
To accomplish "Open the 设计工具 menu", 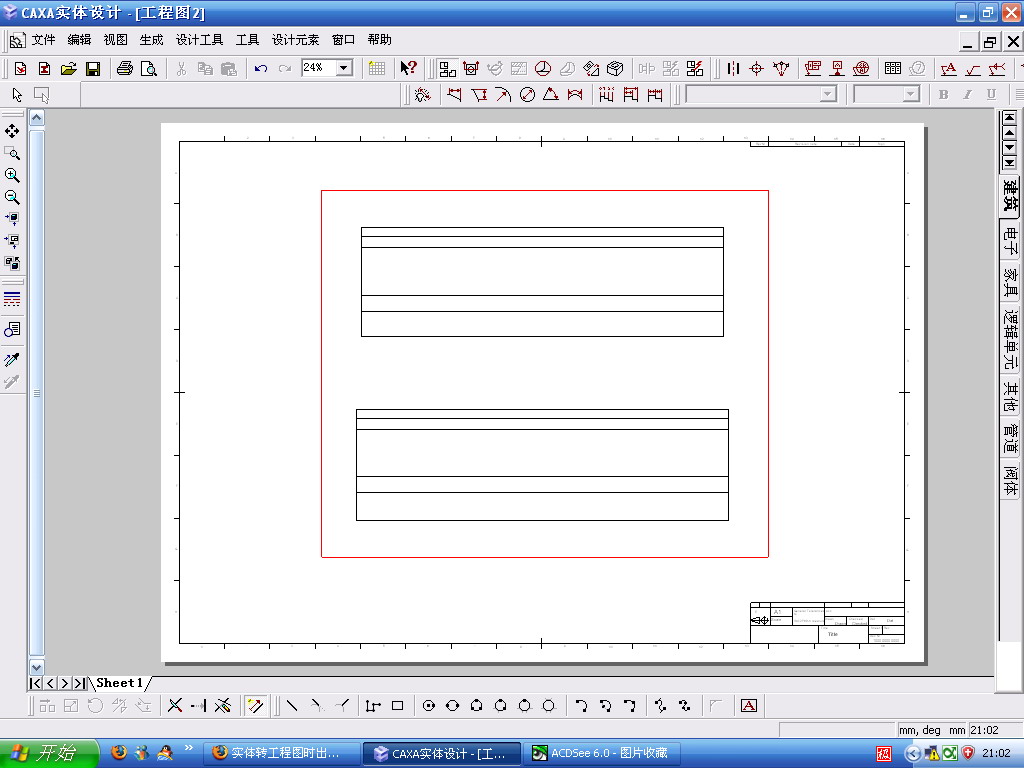I will pos(199,40).
